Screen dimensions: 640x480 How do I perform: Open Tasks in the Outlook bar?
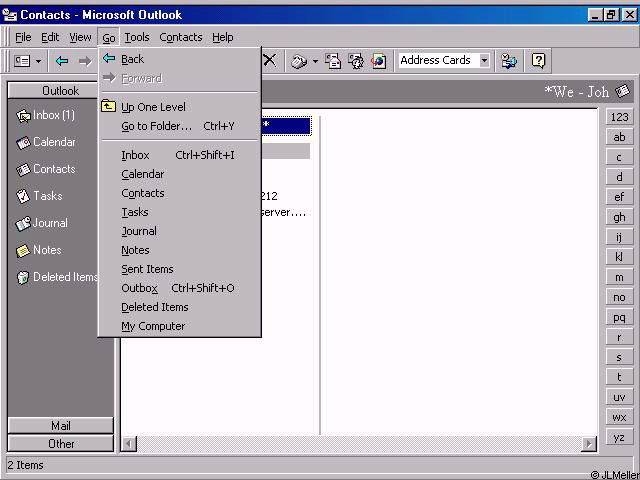[x=39, y=196]
